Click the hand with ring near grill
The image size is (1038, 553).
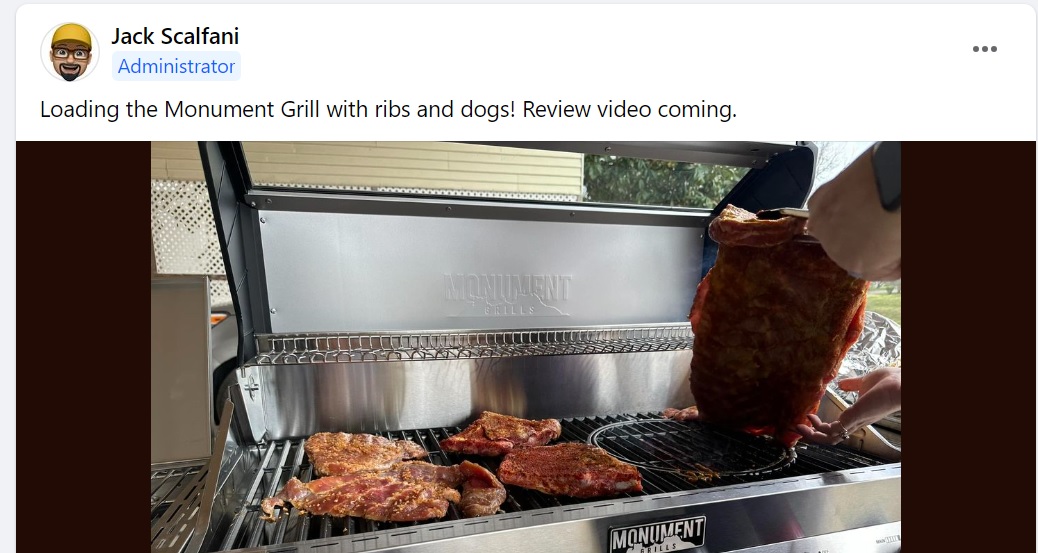click(852, 407)
